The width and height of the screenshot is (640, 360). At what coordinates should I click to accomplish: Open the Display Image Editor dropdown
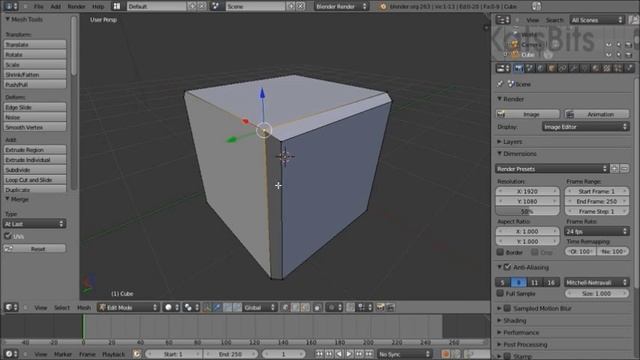click(585, 127)
